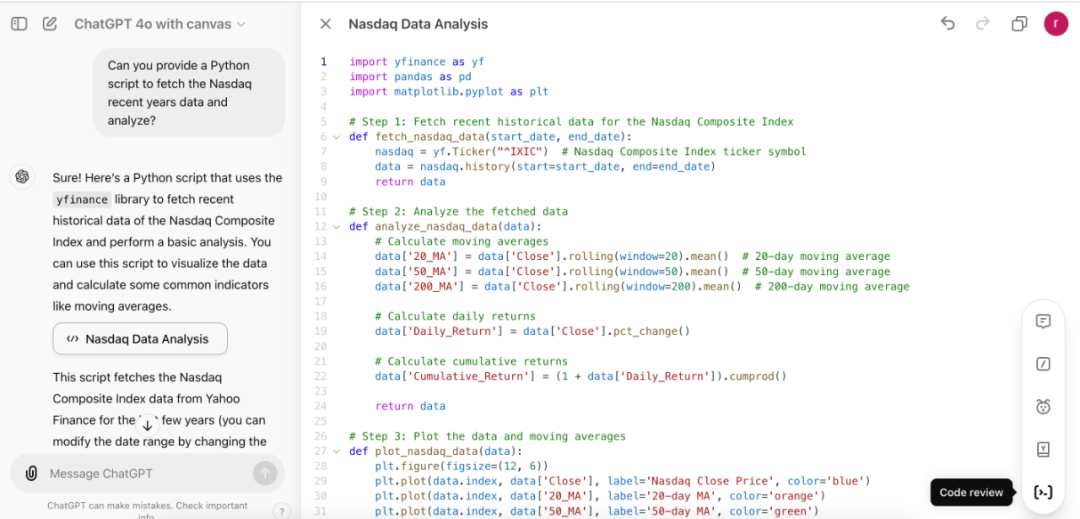Click the Nasdaq Close Price plot line
This screenshot has width=1080, height=519.
pyautogui.click(x=623, y=480)
